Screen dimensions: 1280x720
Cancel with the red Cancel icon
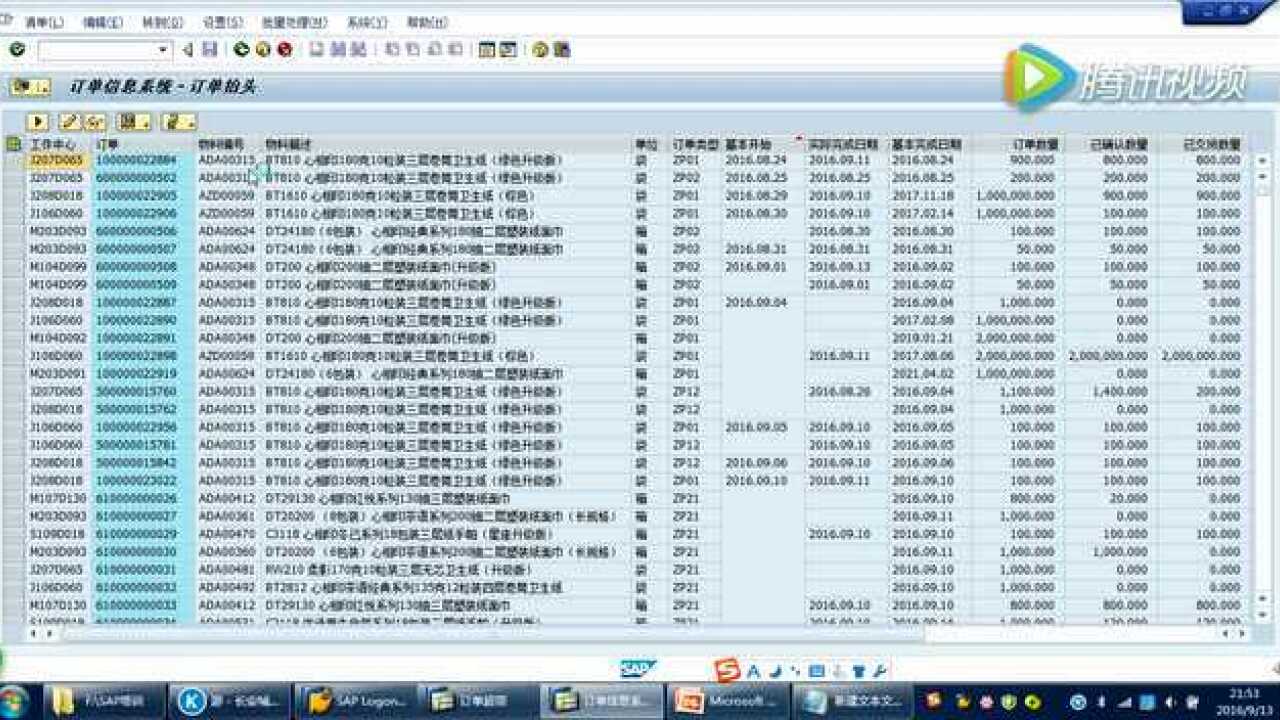pyautogui.click(x=285, y=49)
